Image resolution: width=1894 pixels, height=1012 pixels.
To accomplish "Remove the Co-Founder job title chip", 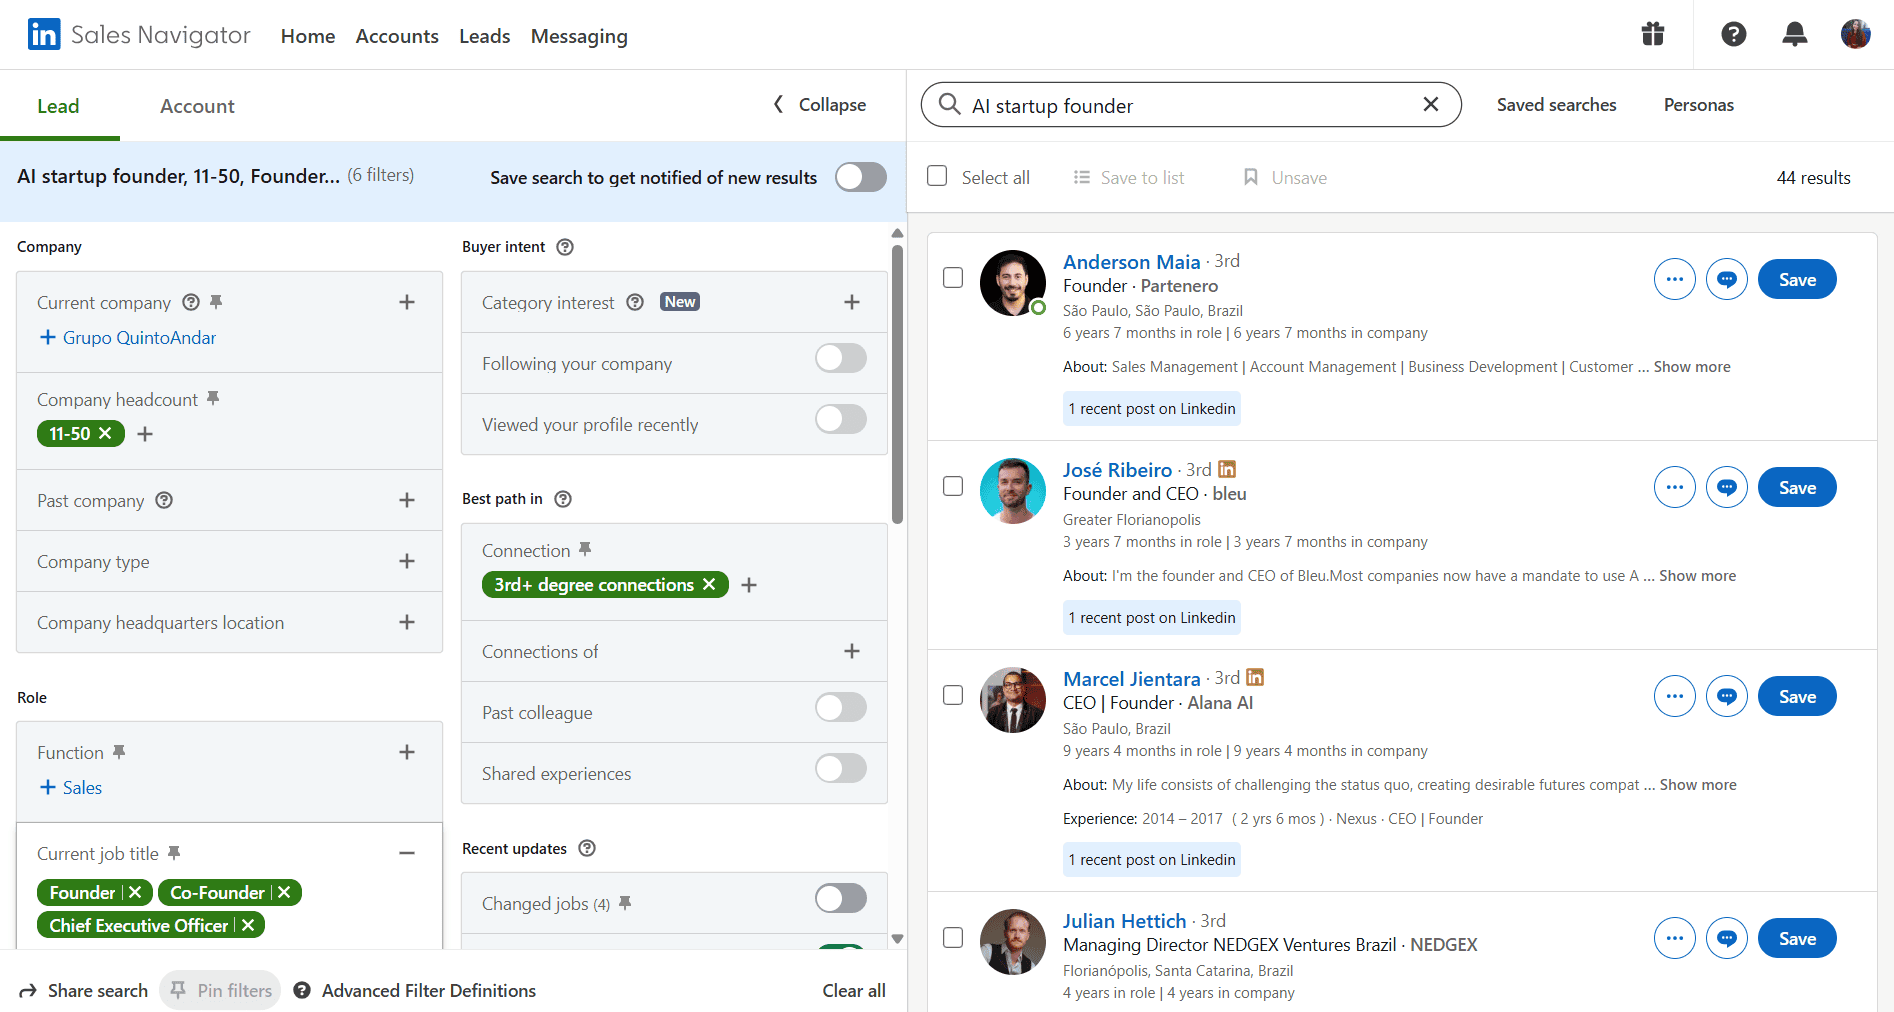I will [284, 892].
